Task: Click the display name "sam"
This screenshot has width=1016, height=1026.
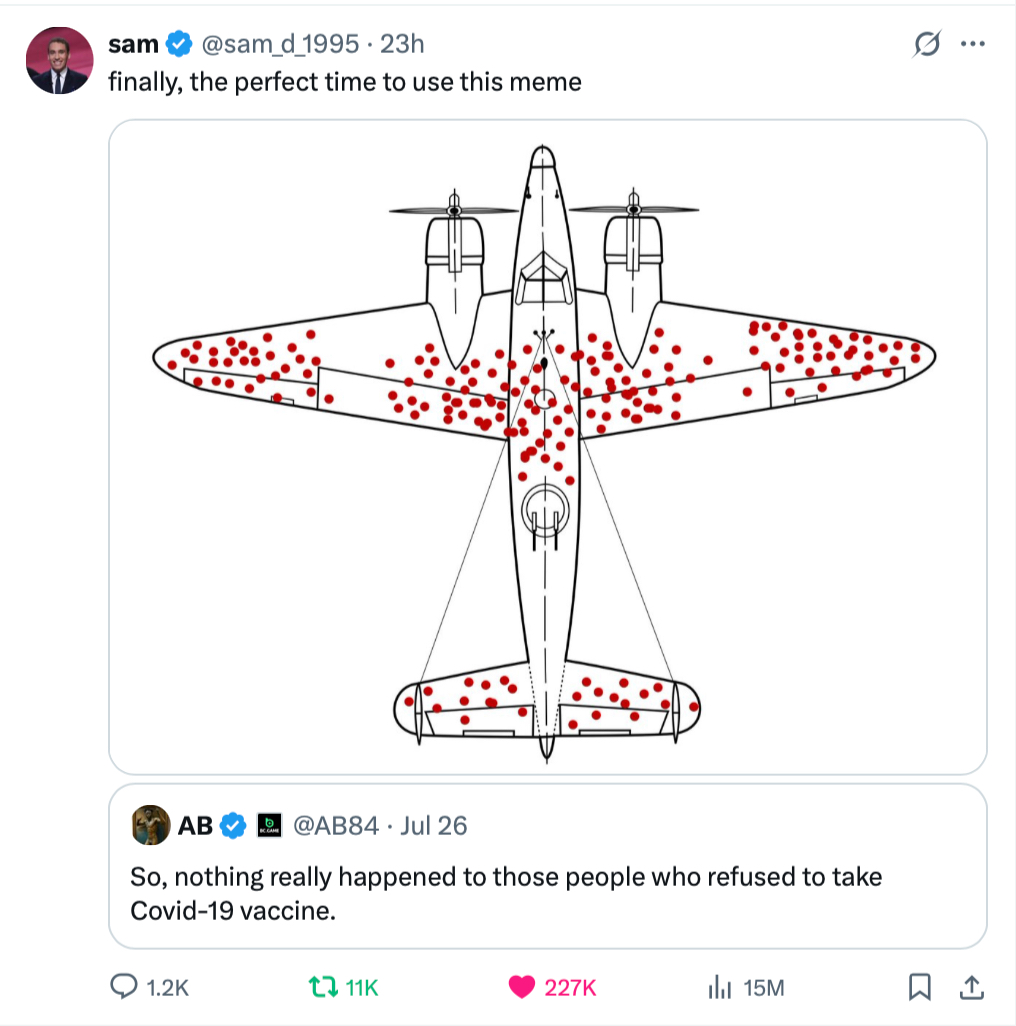Action: 133,44
